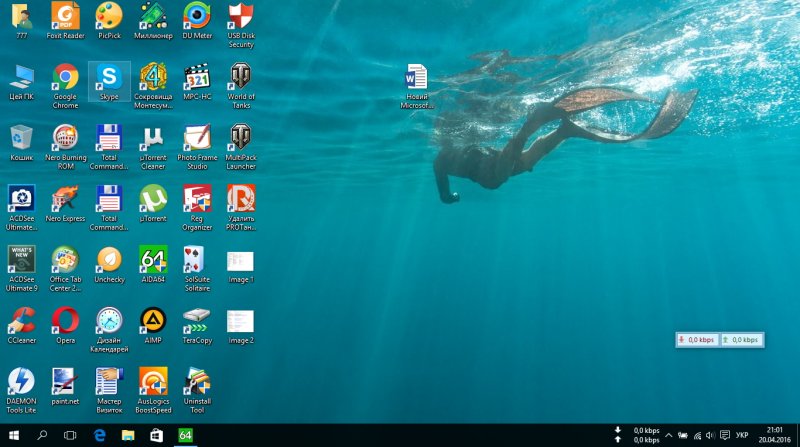Open the УКР language switcher
The image size is (800, 447).
click(741, 436)
